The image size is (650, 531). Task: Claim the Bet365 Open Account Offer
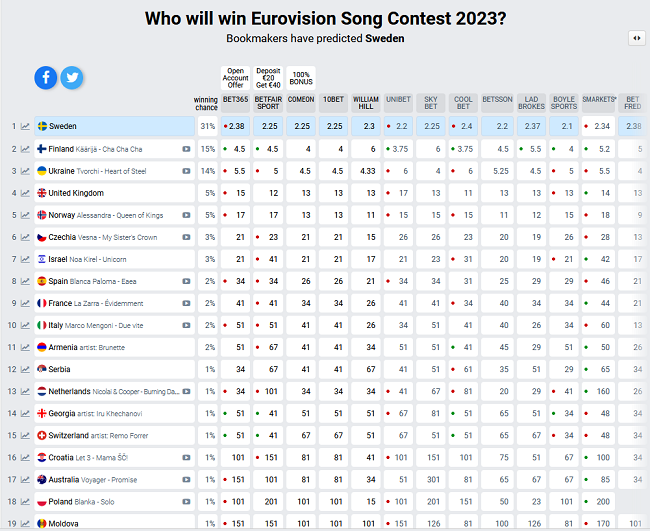pyautogui.click(x=235, y=78)
